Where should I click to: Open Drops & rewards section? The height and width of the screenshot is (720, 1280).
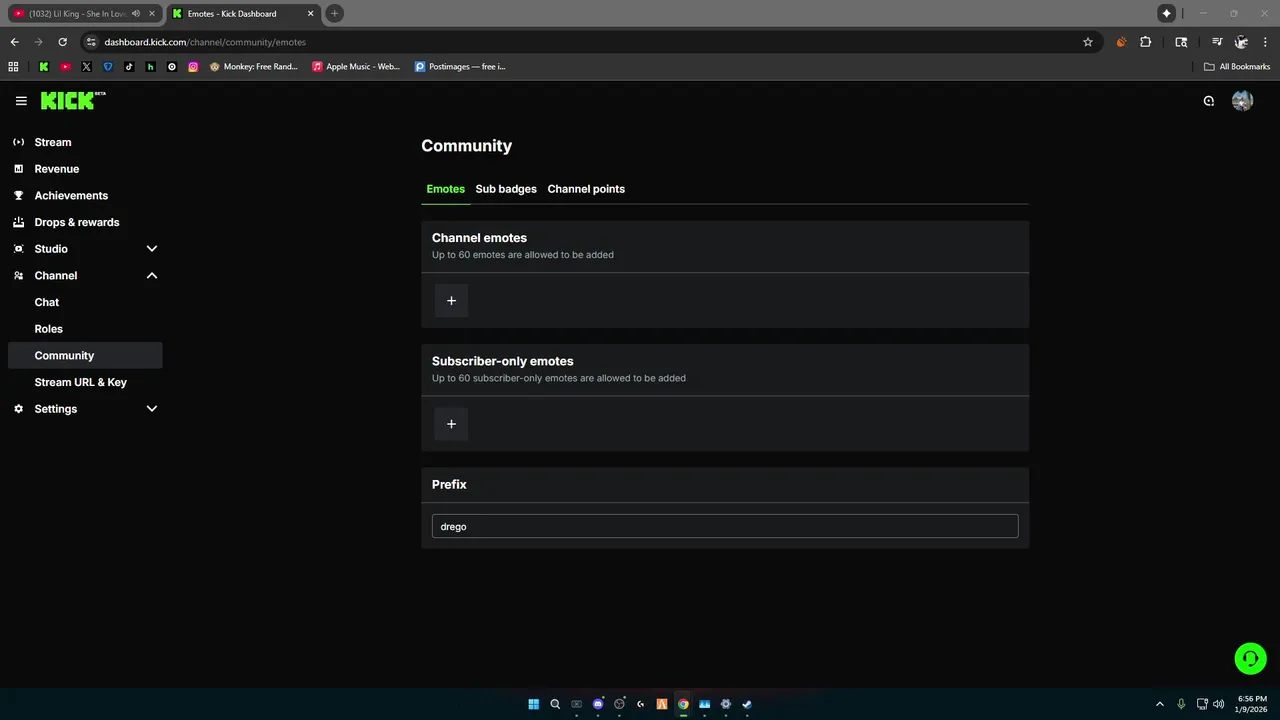point(76,222)
